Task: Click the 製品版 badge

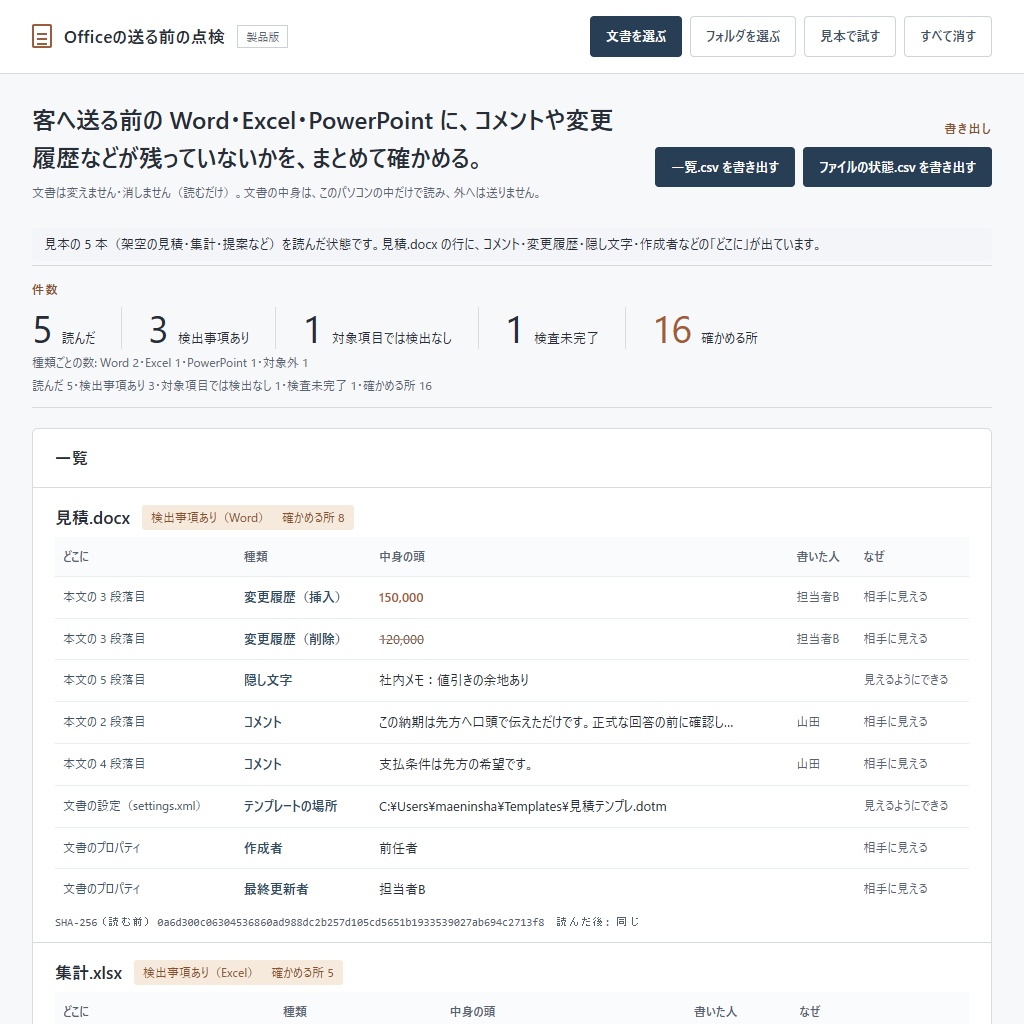Action: coord(263,37)
